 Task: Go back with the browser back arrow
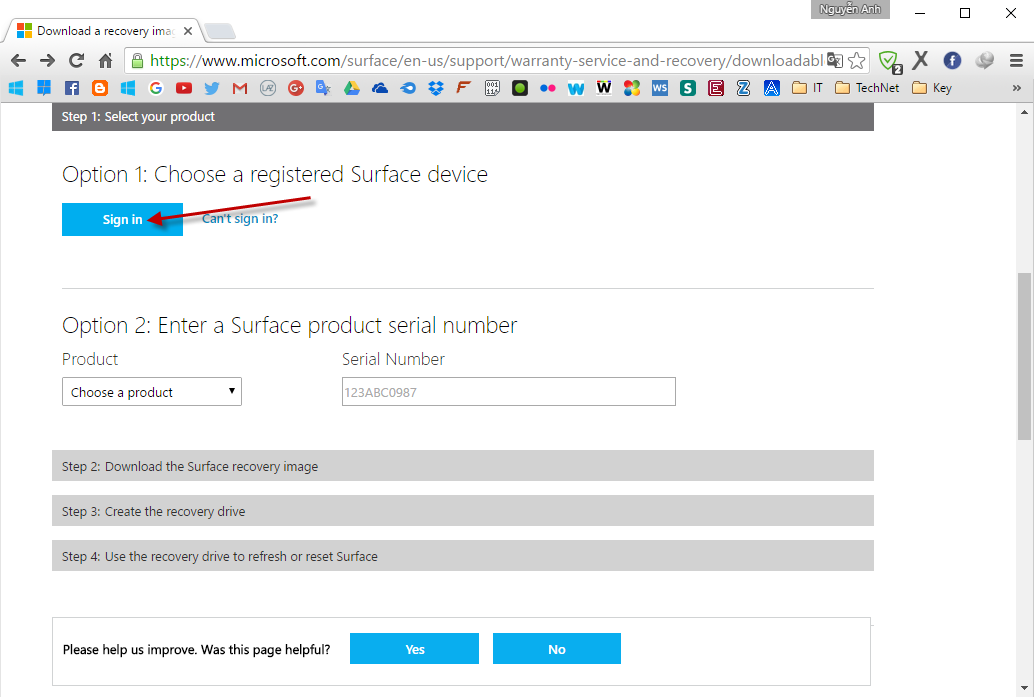pos(18,61)
